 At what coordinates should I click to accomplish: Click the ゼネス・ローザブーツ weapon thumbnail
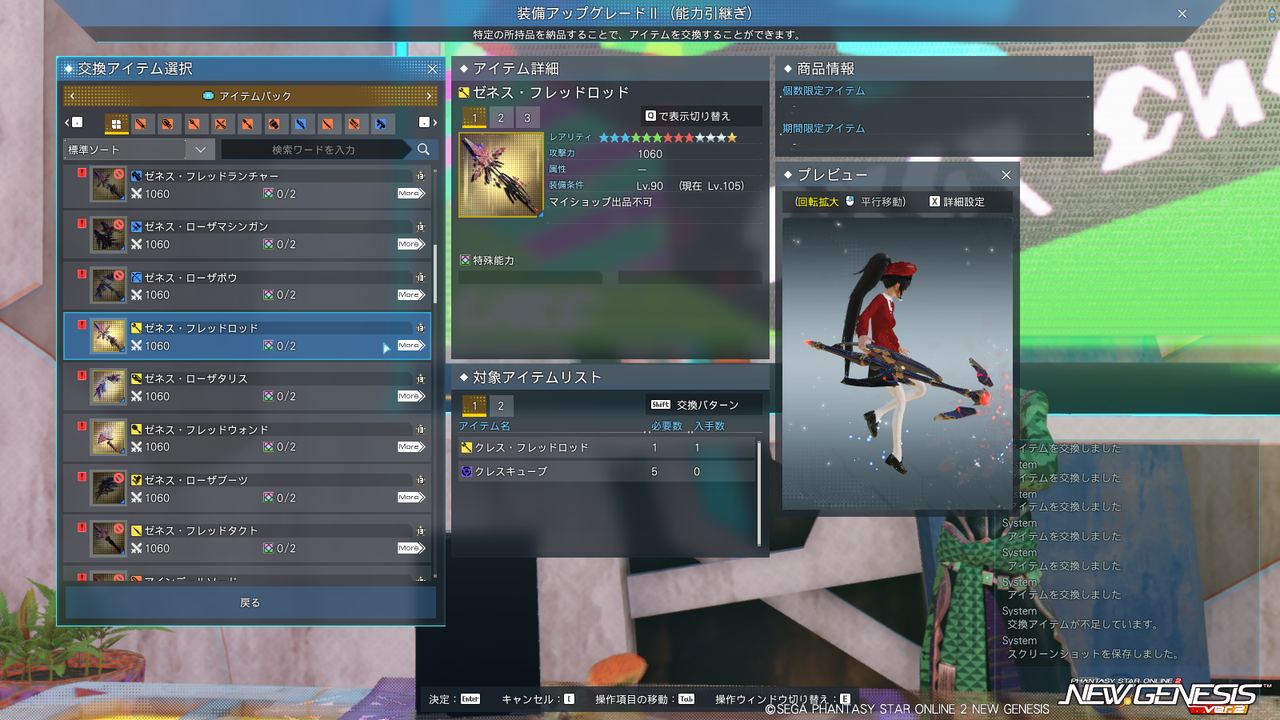point(108,489)
